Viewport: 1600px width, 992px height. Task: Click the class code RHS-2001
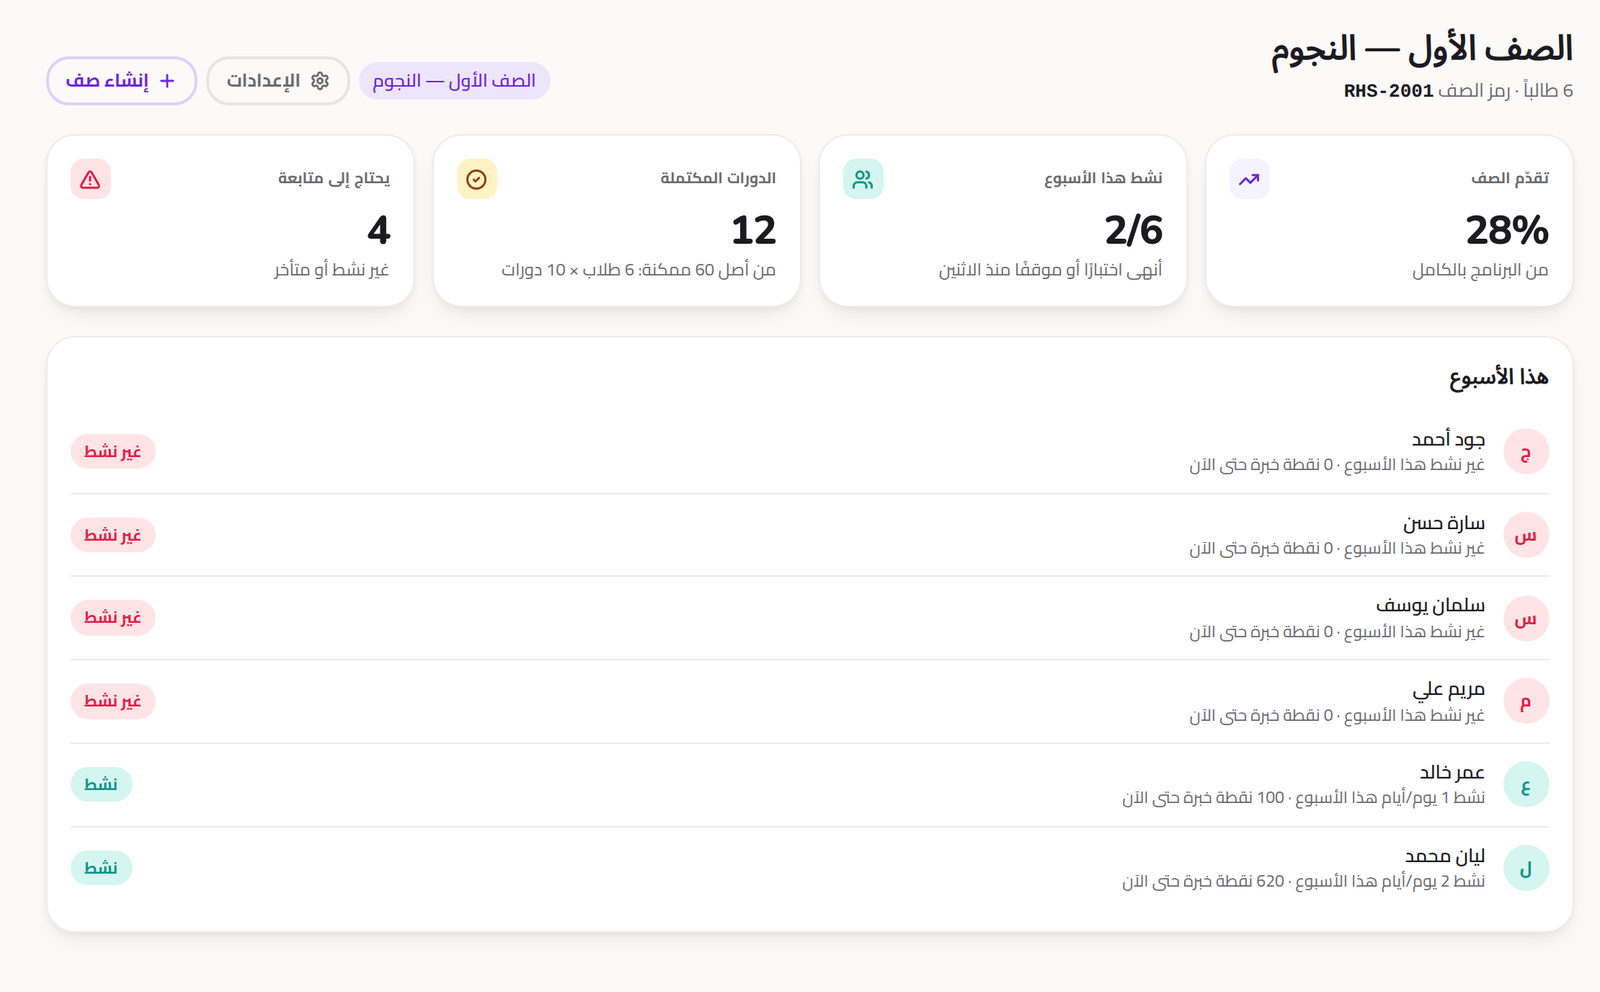(x=1389, y=91)
